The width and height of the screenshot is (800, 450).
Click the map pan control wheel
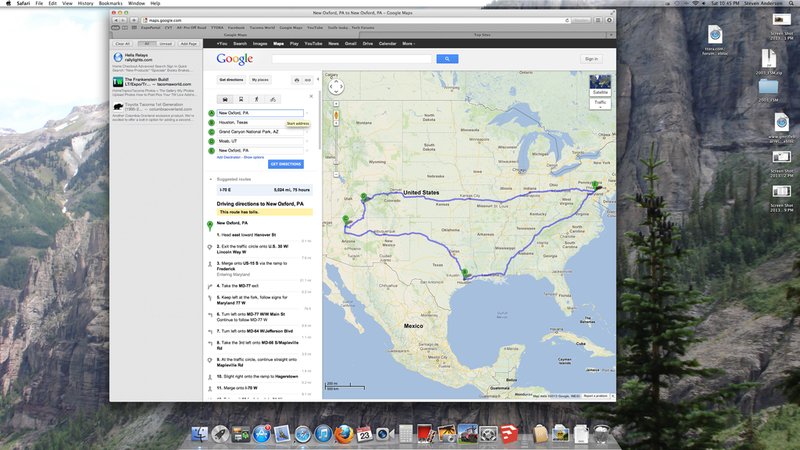[x=336, y=87]
